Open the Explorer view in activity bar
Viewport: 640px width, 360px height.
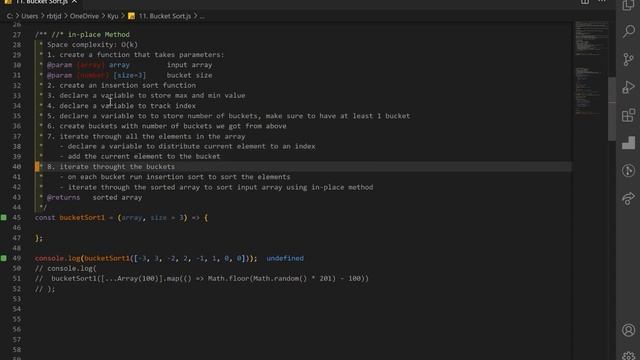[x=628, y=5]
